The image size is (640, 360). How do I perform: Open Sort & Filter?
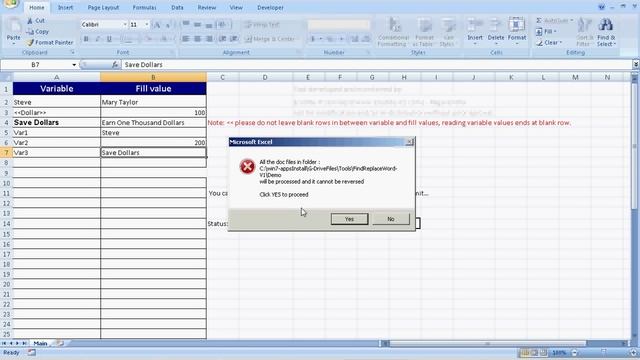[x=584, y=32]
